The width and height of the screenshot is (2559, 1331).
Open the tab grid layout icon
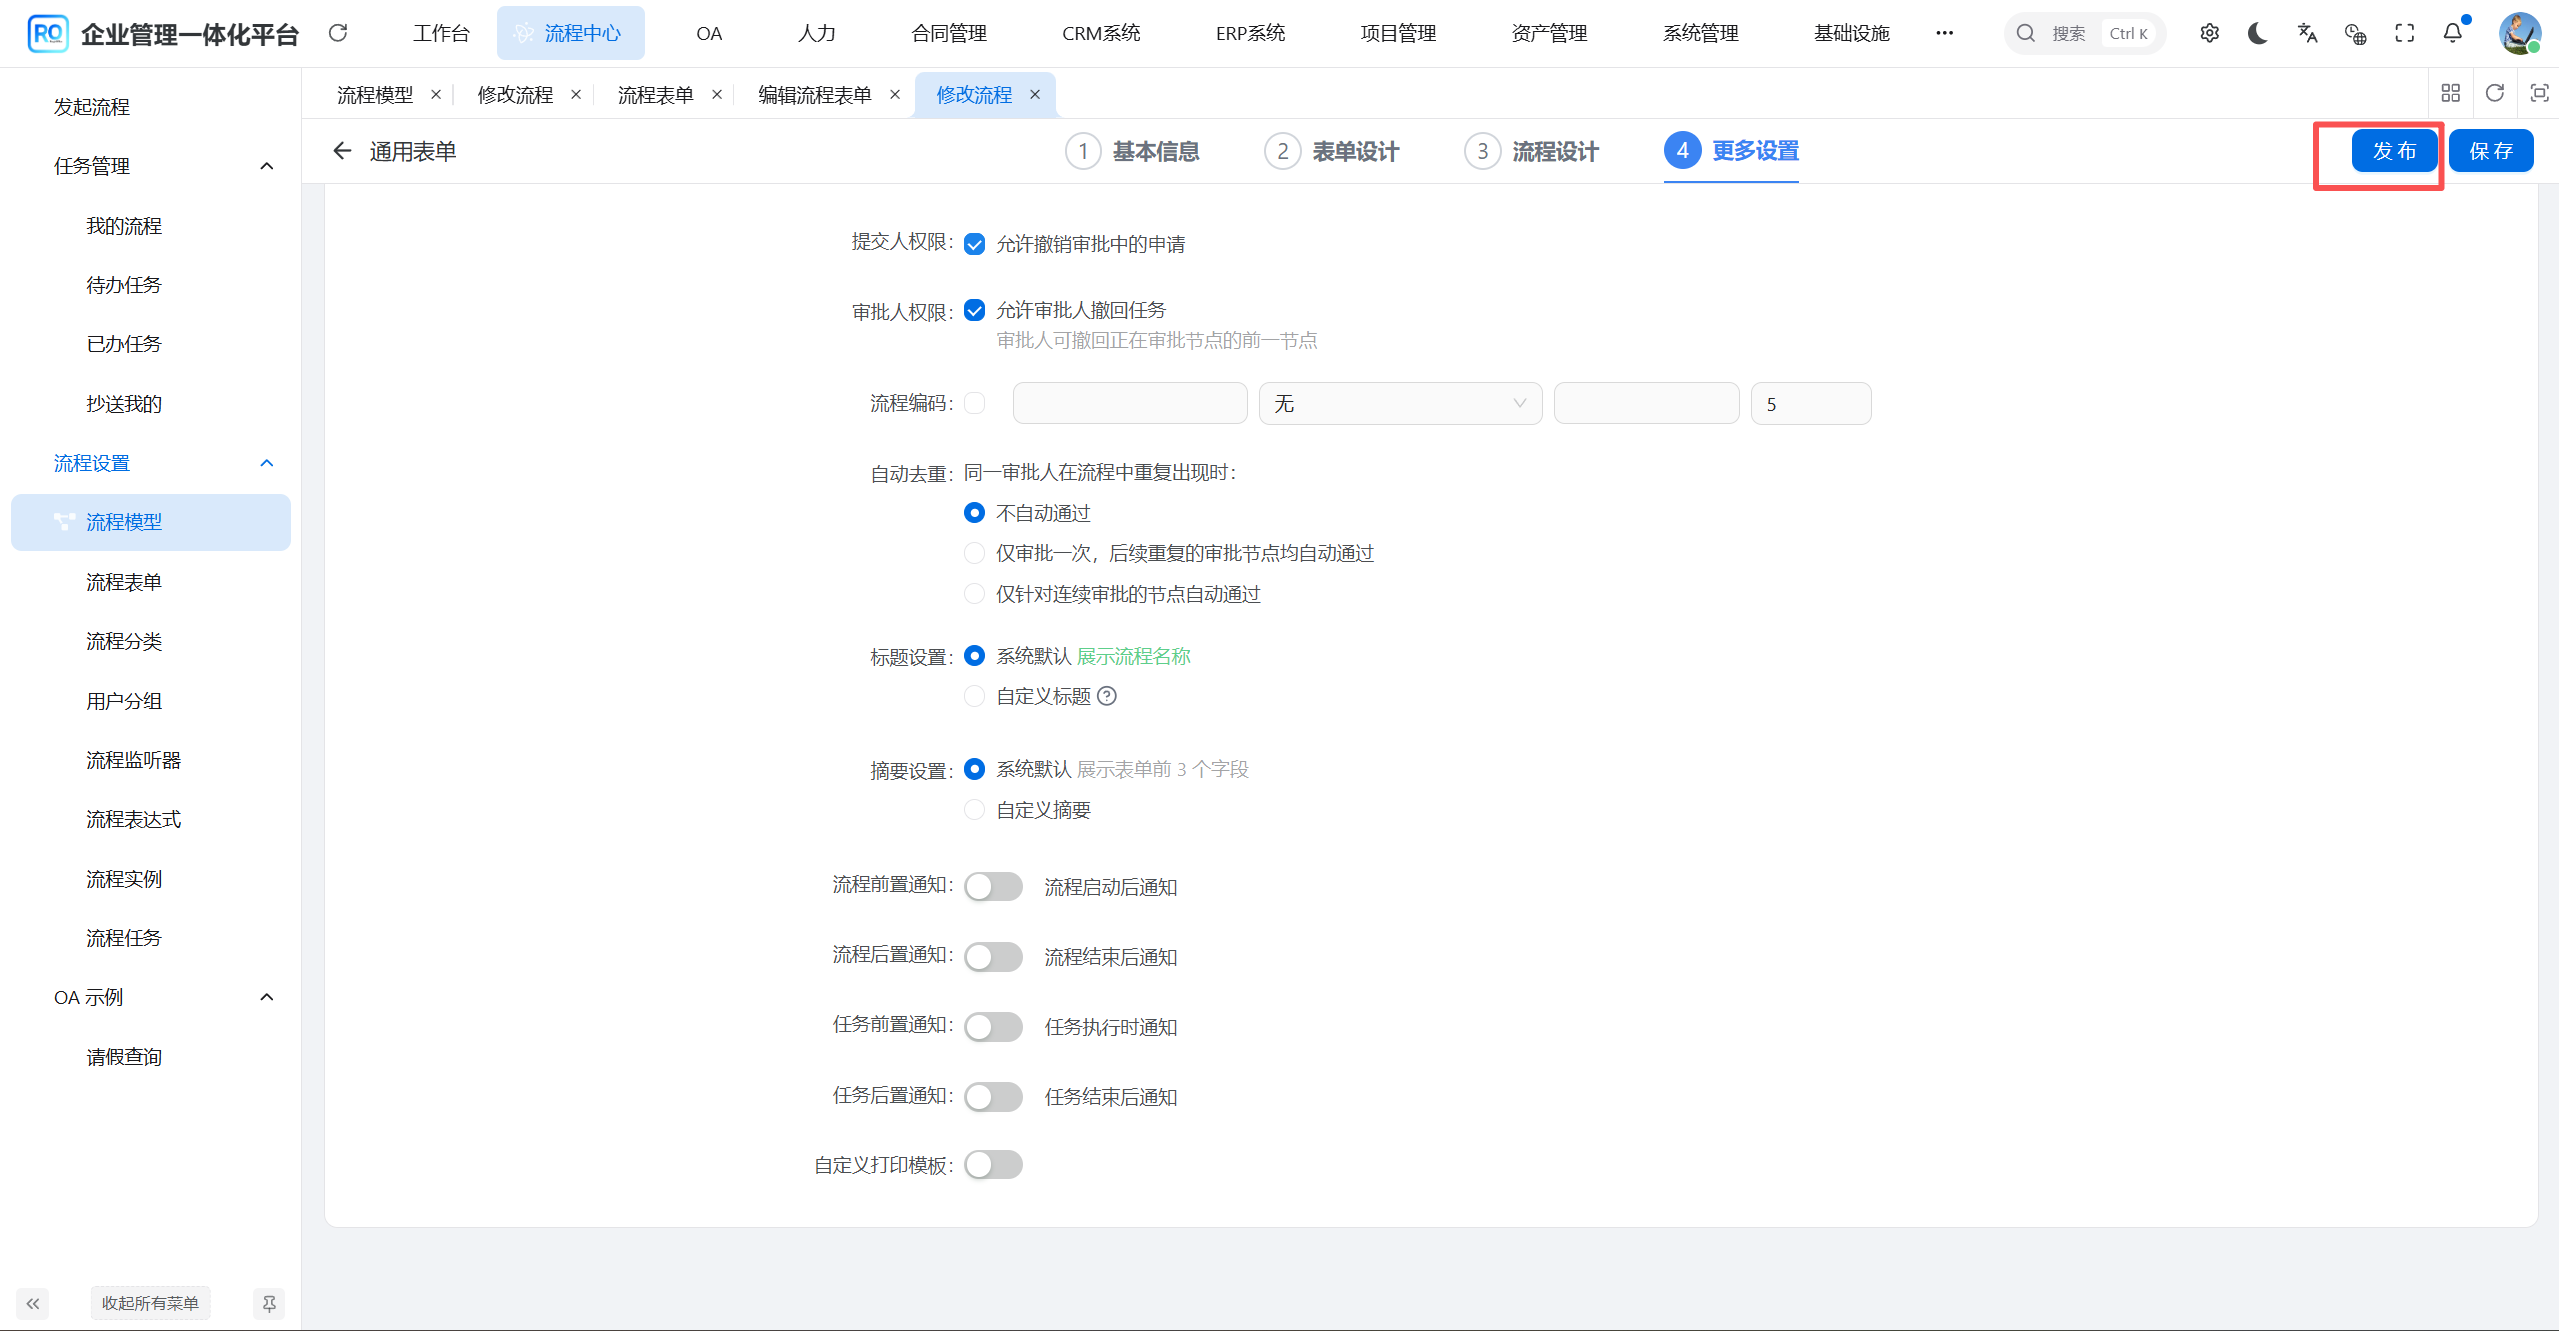click(x=2451, y=92)
